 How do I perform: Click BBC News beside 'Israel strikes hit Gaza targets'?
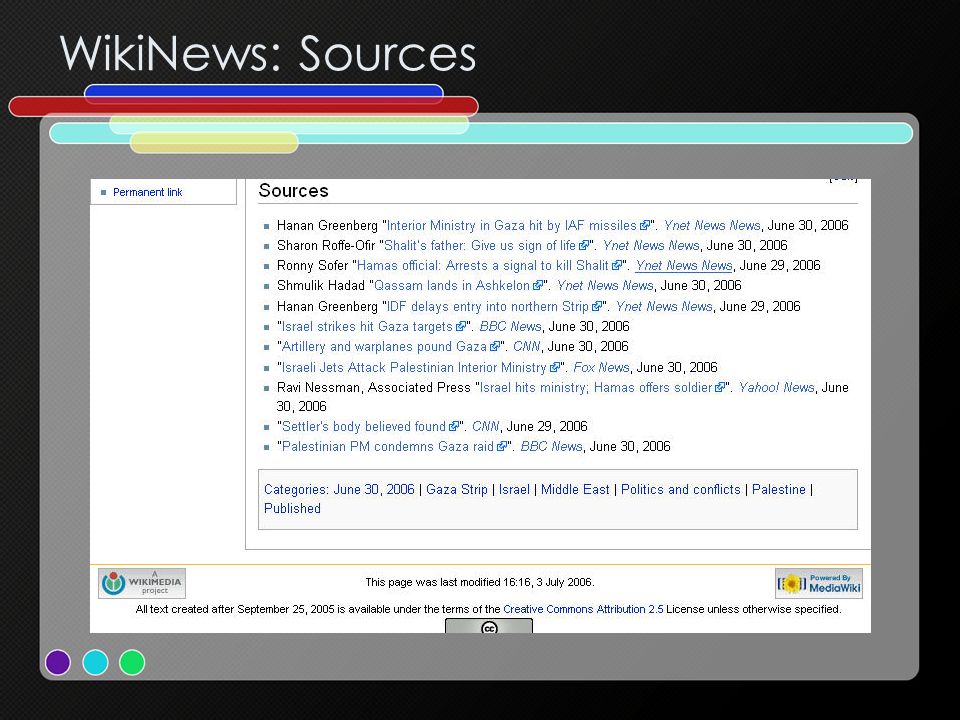point(511,326)
